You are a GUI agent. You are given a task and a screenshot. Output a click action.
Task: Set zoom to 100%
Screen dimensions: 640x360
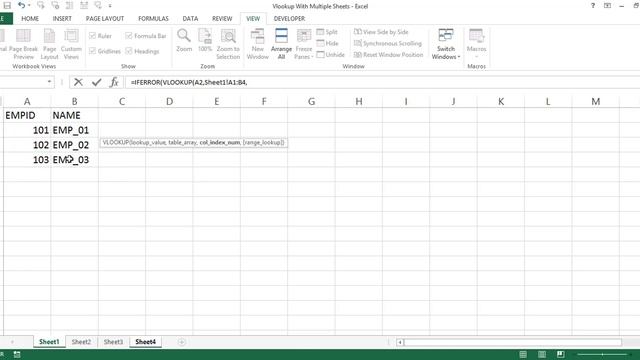(205, 40)
